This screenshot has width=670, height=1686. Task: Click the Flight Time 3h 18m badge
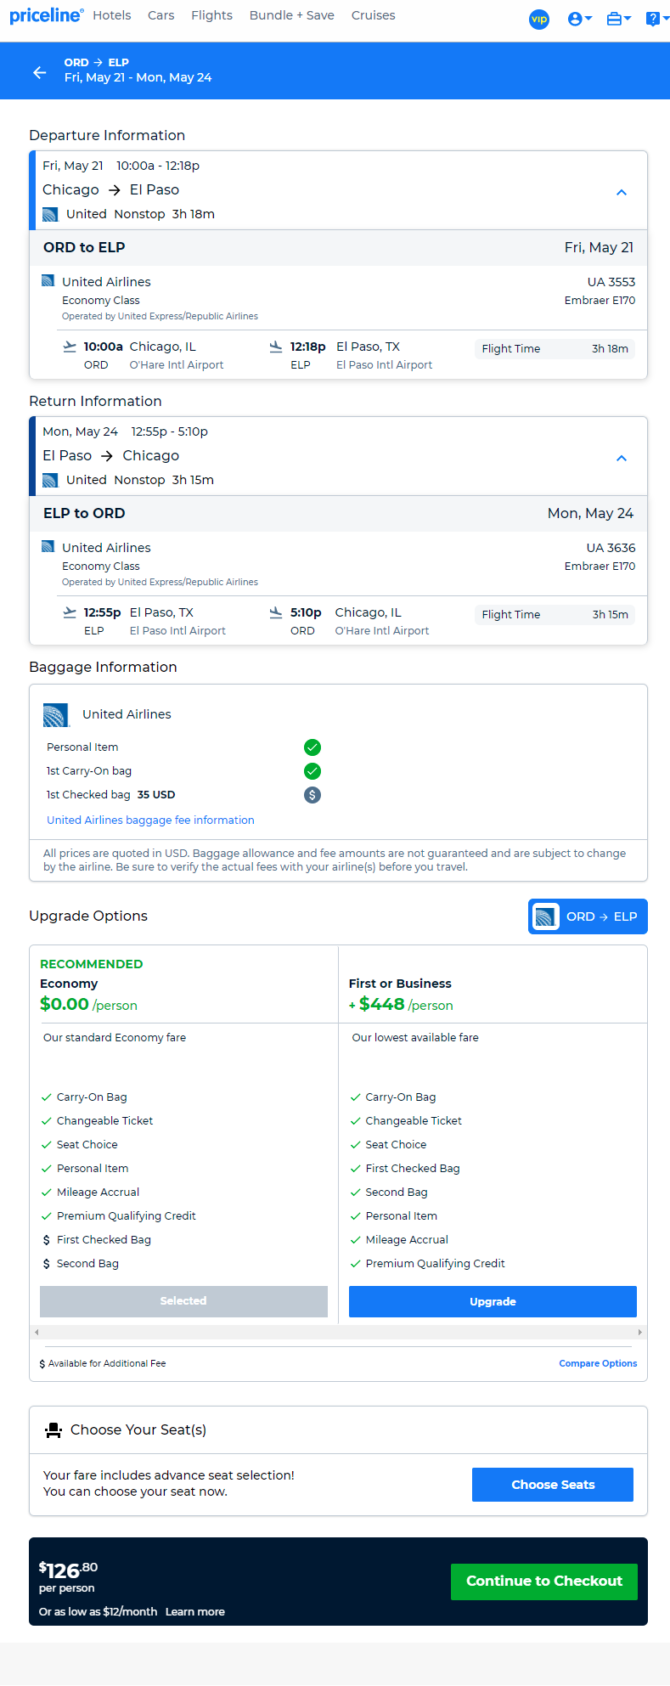[x=555, y=349]
